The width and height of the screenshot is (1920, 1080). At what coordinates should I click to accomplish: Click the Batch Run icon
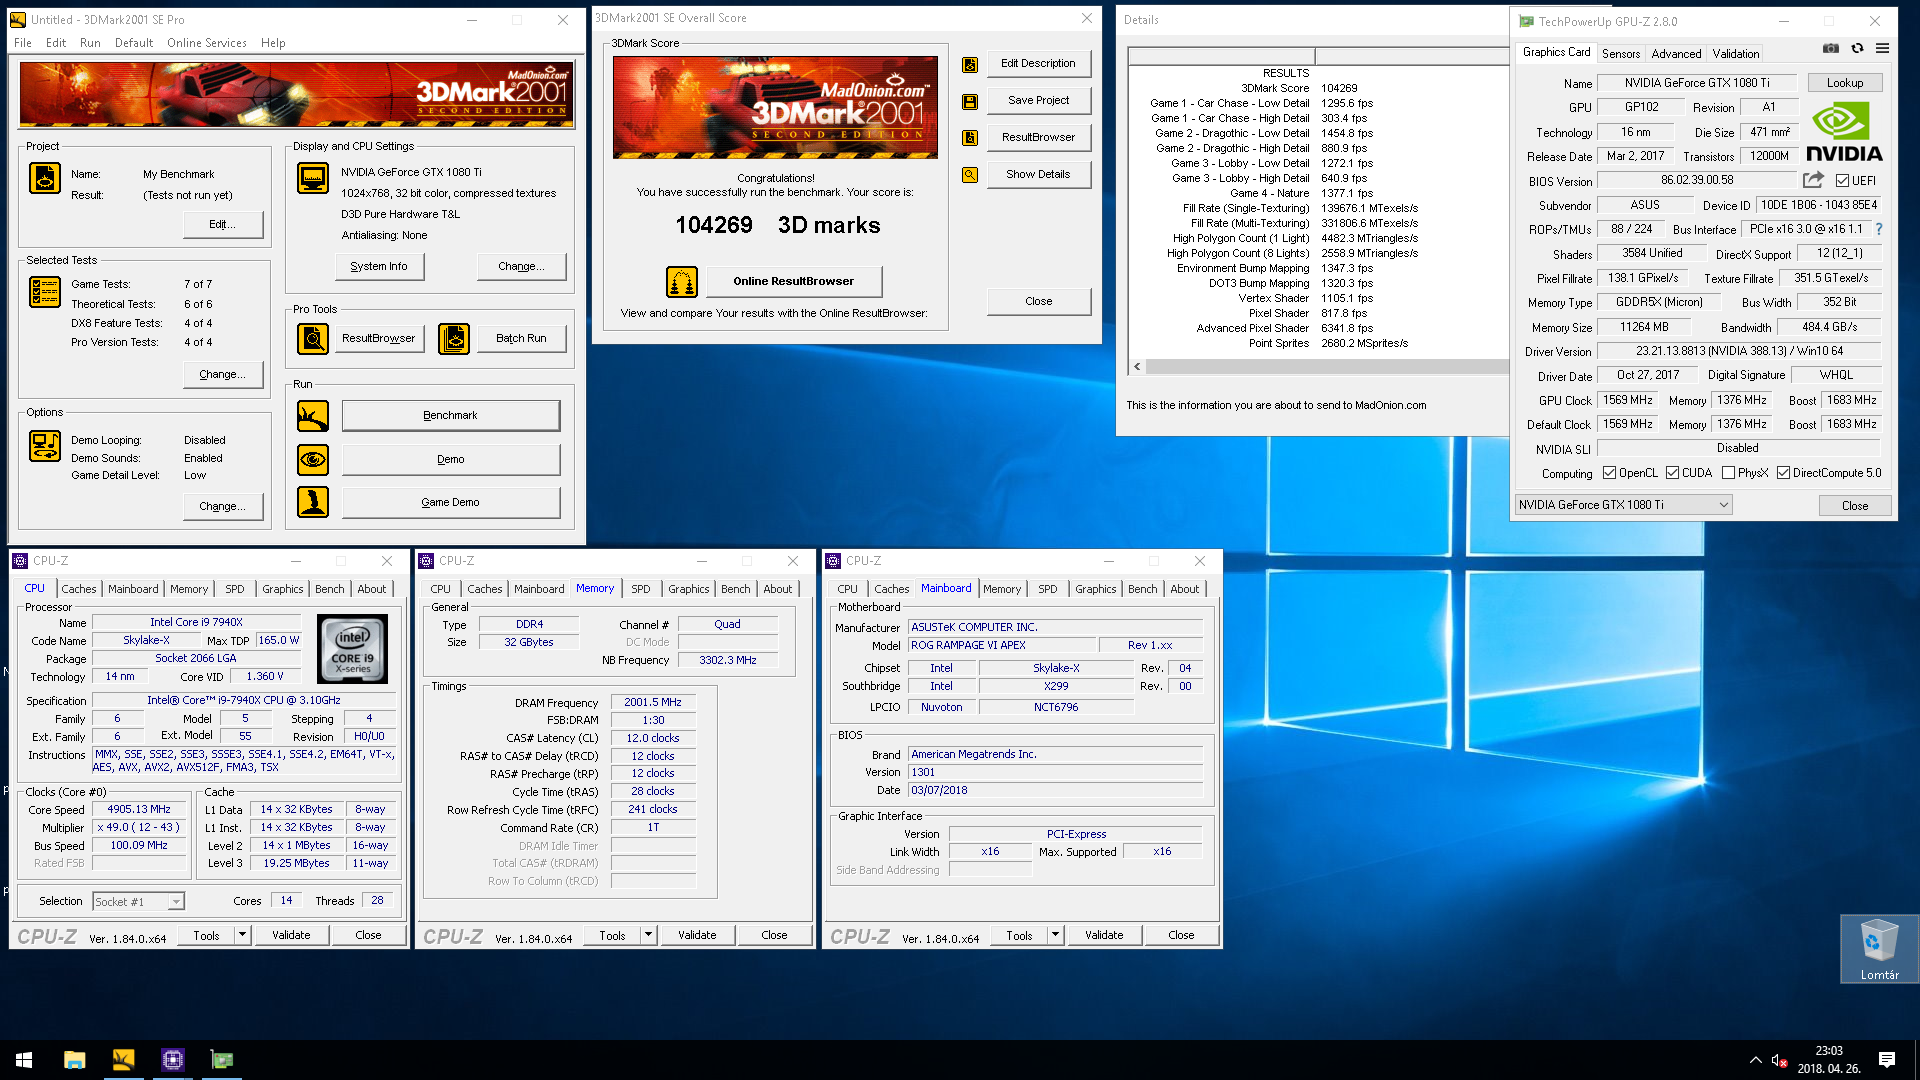(454, 339)
